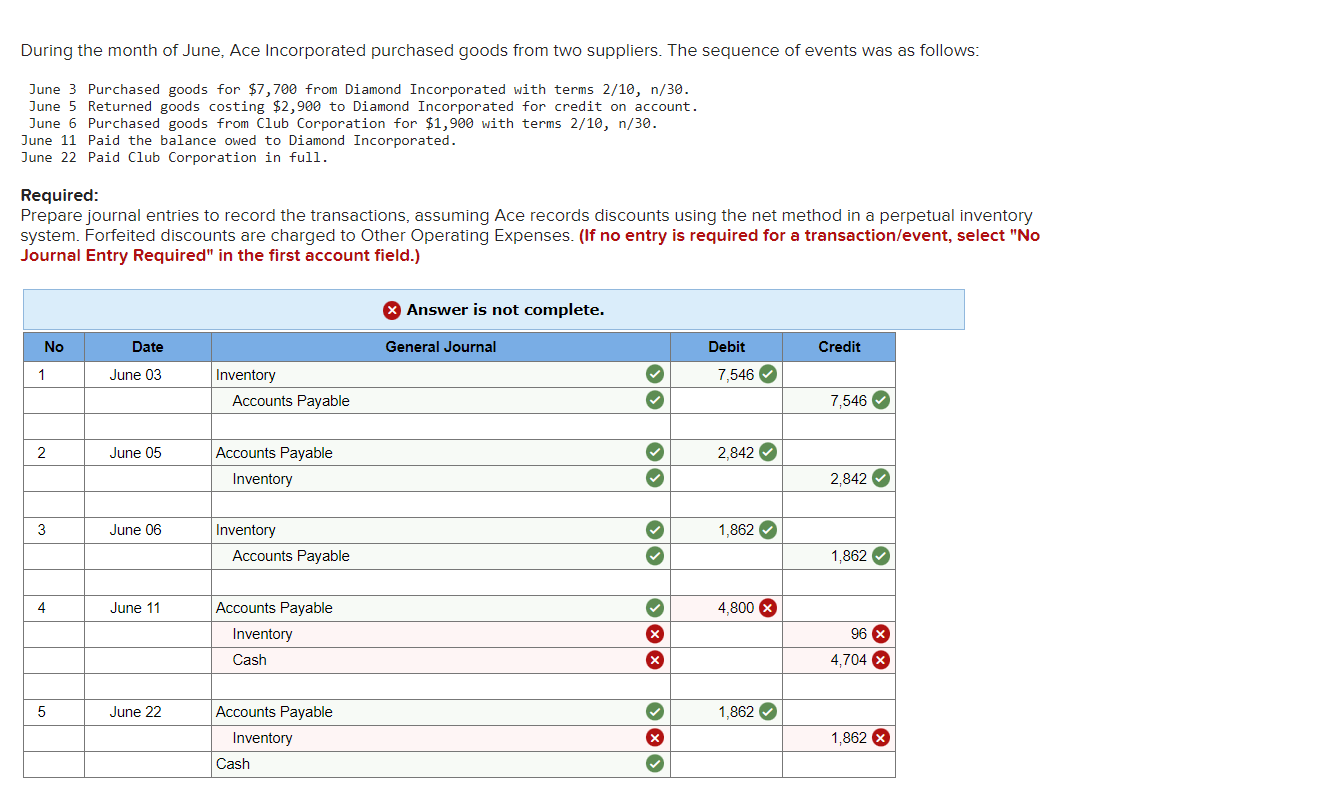
Task: Open the June 11 Accounts Payable account field
Action: pos(440,607)
